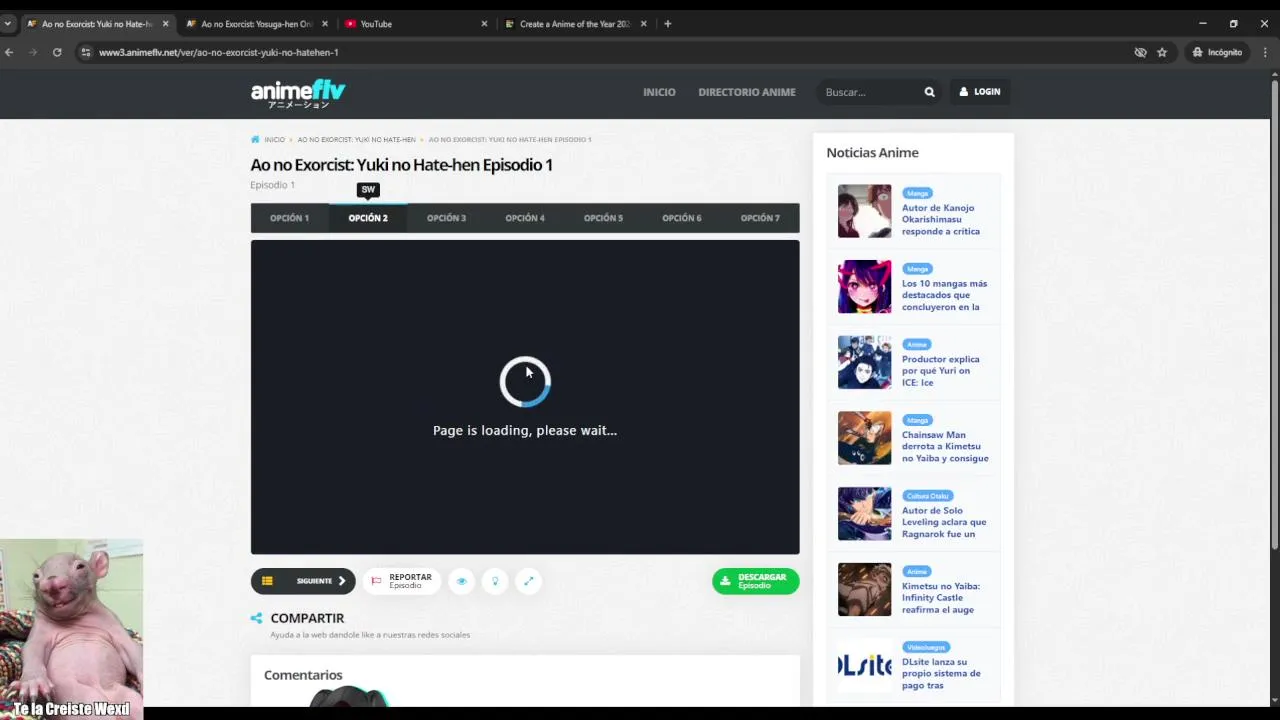Select OPCIÓN 7 video server
This screenshot has width=1280, height=720.
760,218
